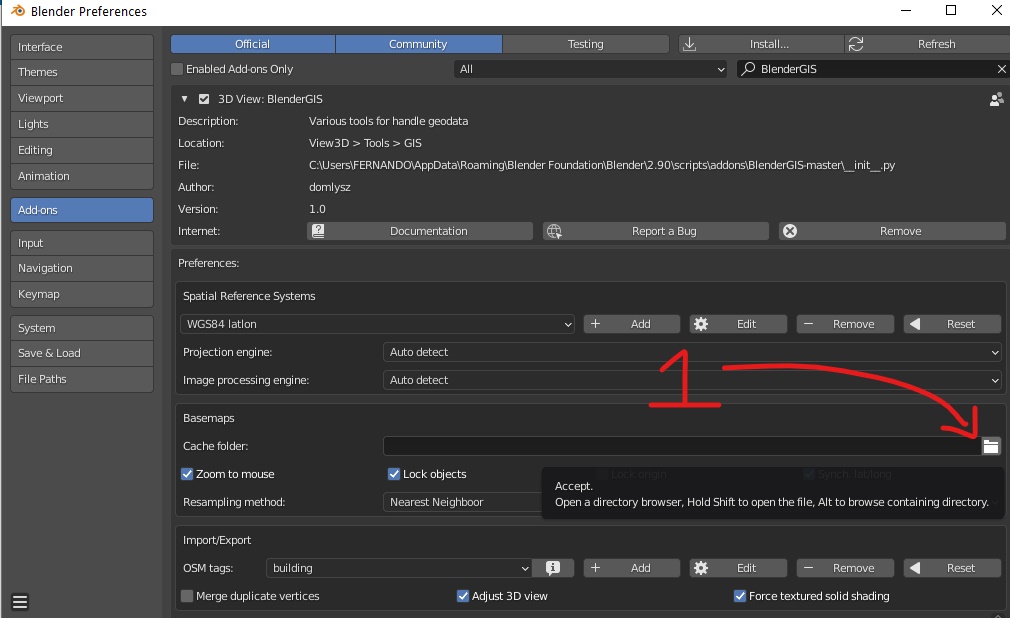1010x618 pixels.
Task: Click Install... to add an add-on
Action: [759, 44]
